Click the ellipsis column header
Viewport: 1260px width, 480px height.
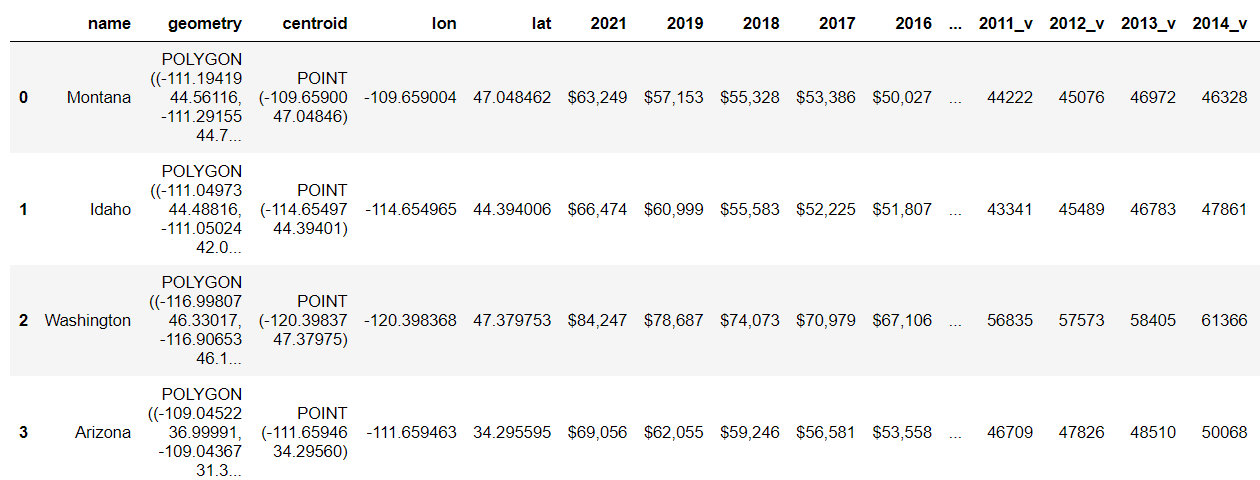955,23
